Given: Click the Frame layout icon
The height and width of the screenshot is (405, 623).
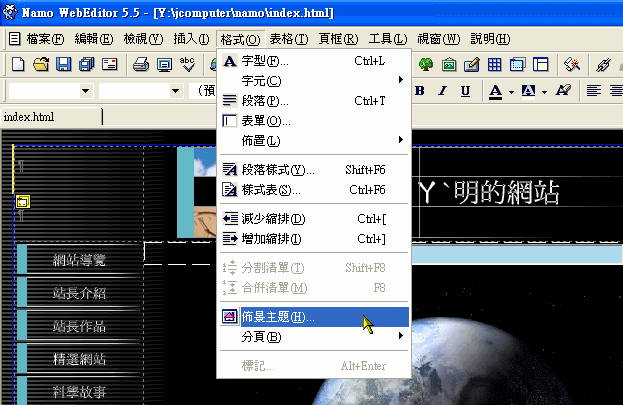Looking at the screenshot, I should pyautogui.click(x=540, y=64).
